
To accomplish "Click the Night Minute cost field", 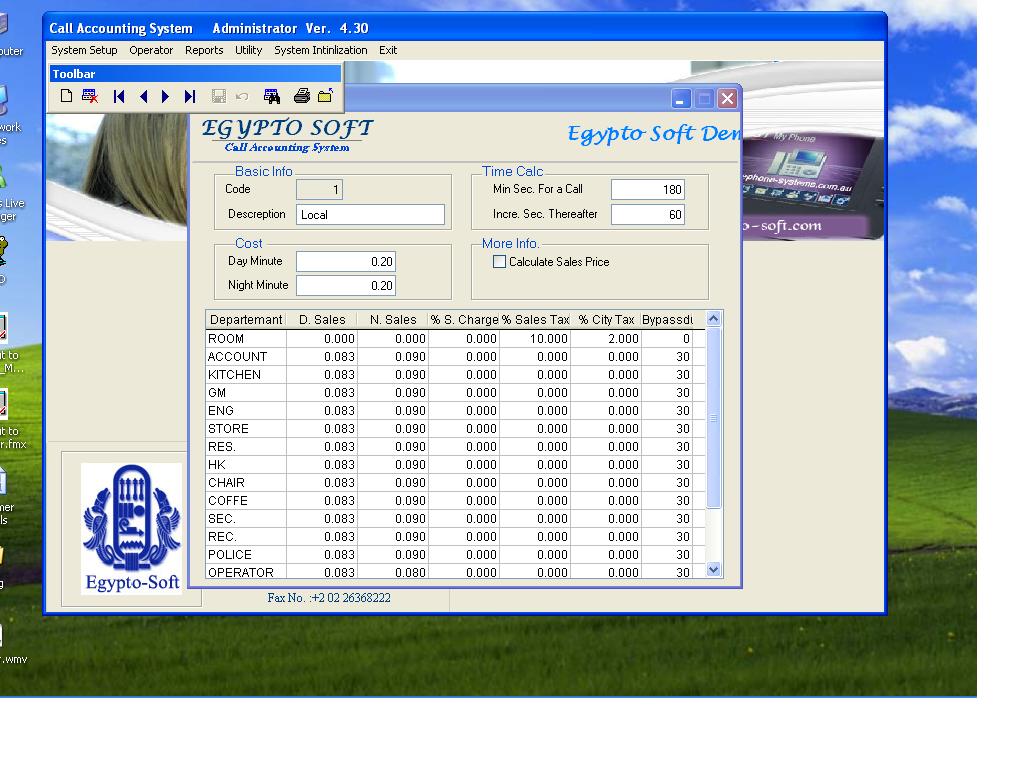I will tap(345, 285).
